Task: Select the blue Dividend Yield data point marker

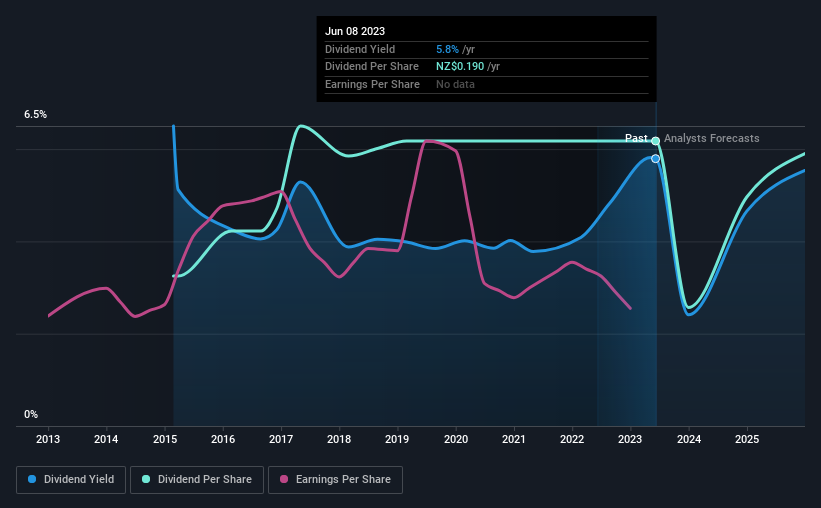Action: 656,159
